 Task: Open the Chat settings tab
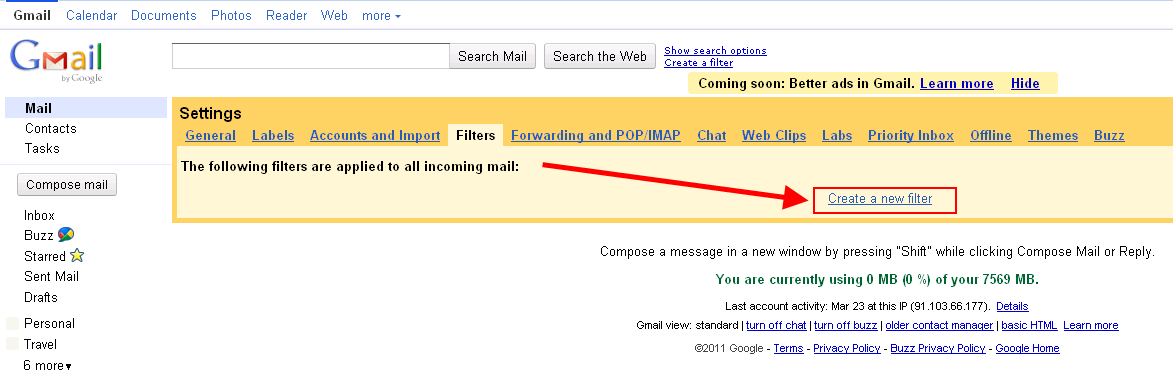pyautogui.click(x=711, y=135)
